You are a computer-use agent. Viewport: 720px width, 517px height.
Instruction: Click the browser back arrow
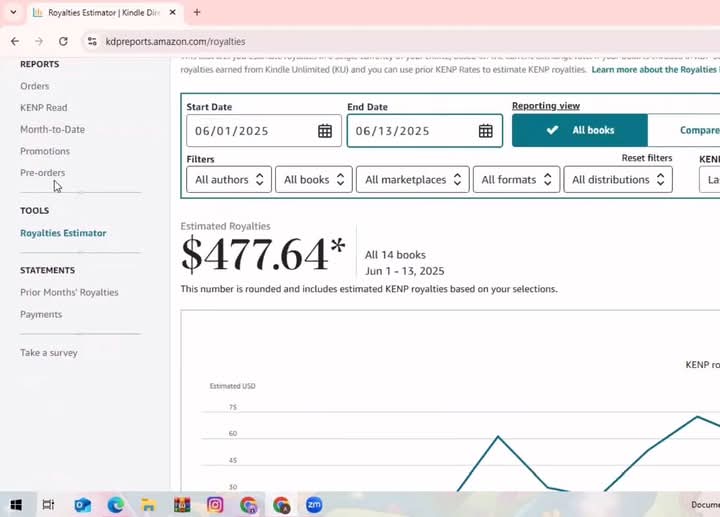click(15, 41)
